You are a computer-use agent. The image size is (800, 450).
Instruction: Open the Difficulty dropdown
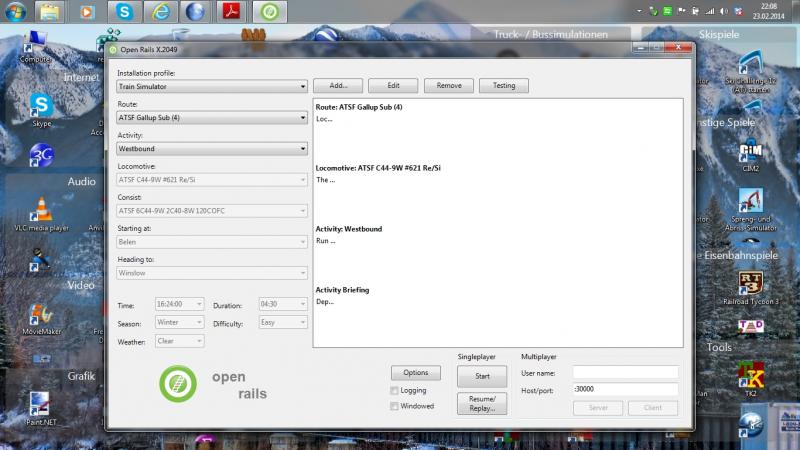[283, 322]
